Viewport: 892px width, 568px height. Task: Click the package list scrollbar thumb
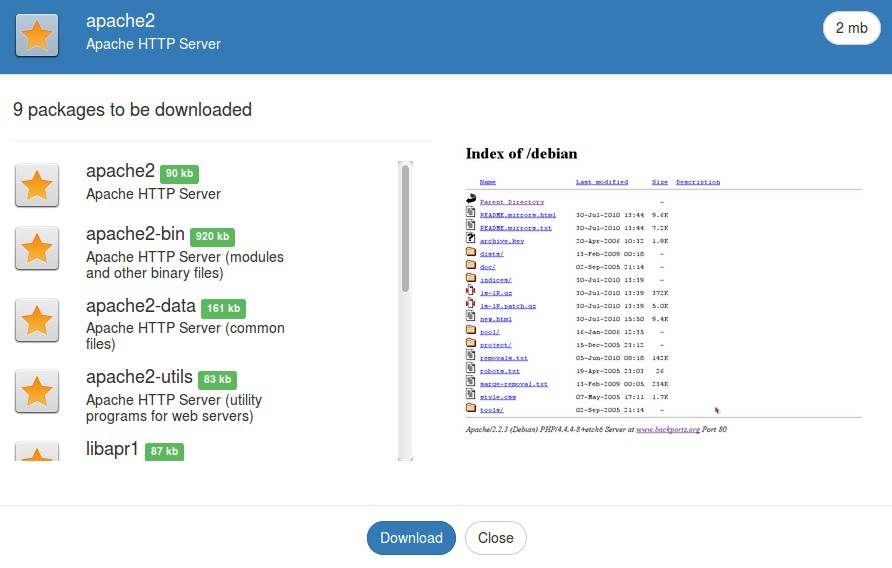(x=405, y=228)
